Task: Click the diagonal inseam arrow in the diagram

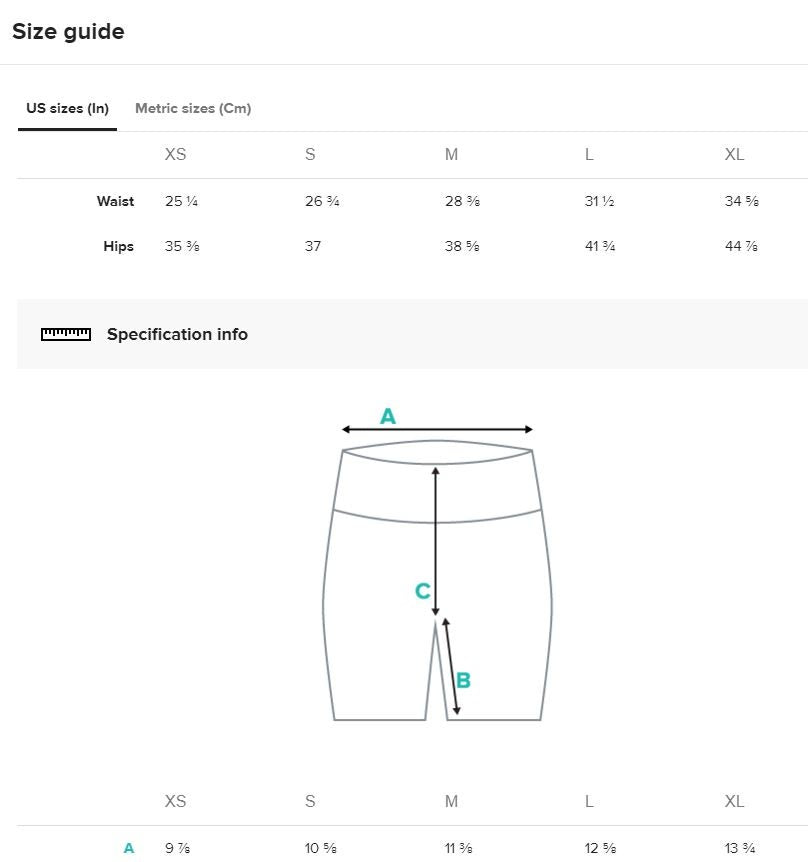Action: click(452, 667)
